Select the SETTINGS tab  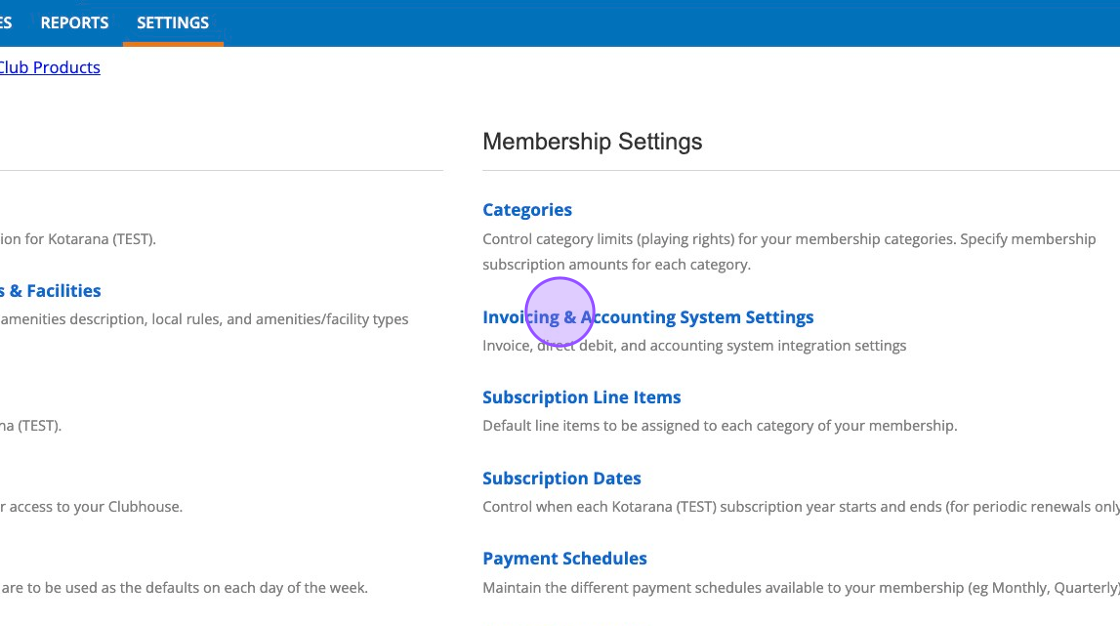173,23
